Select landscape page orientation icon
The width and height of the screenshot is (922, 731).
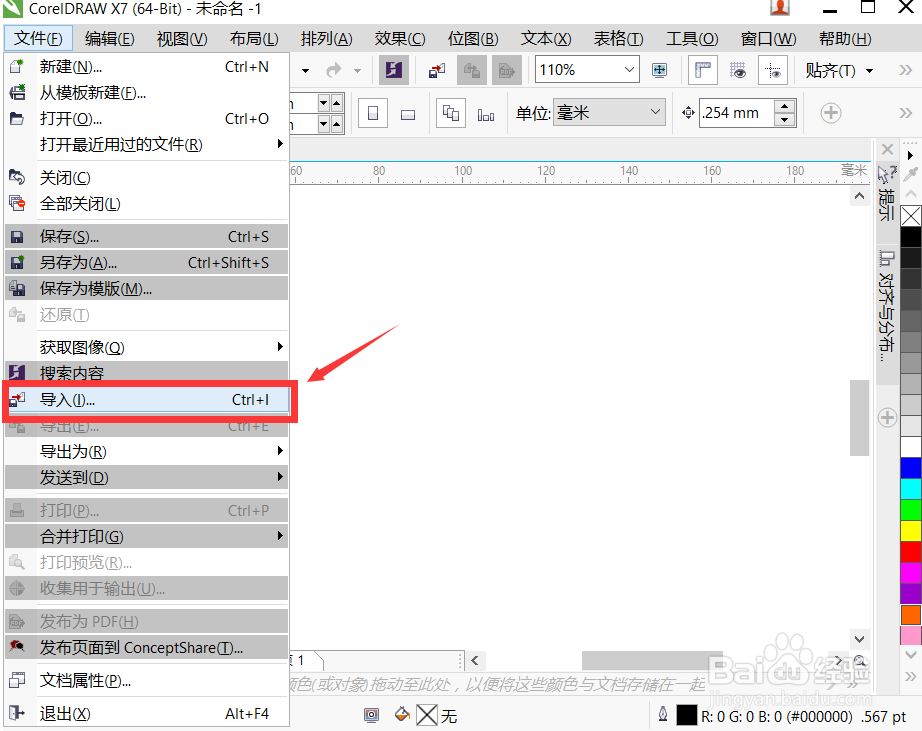pyautogui.click(x=407, y=114)
